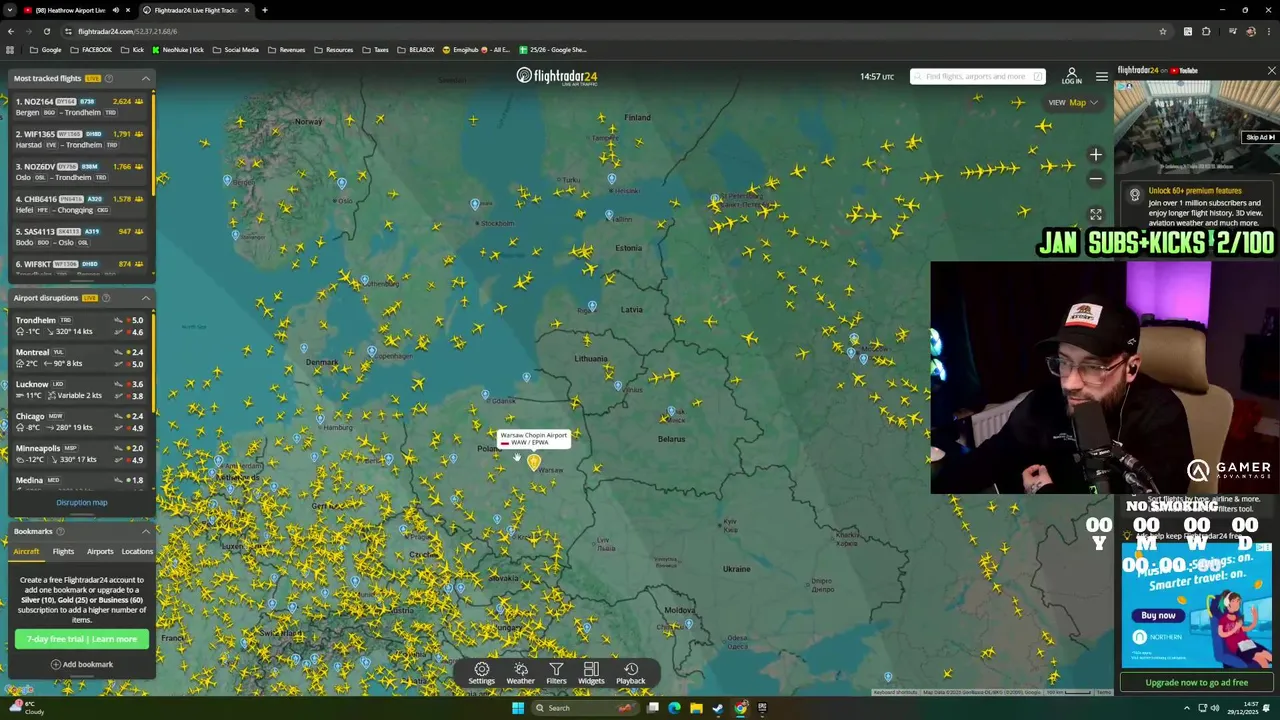Skip the YouTube ad
This screenshot has height=720, width=1280.
tap(1259, 137)
